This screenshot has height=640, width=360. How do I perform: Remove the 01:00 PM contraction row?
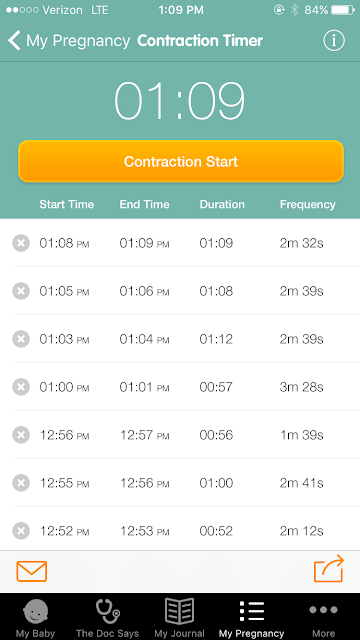pos(21,387)
